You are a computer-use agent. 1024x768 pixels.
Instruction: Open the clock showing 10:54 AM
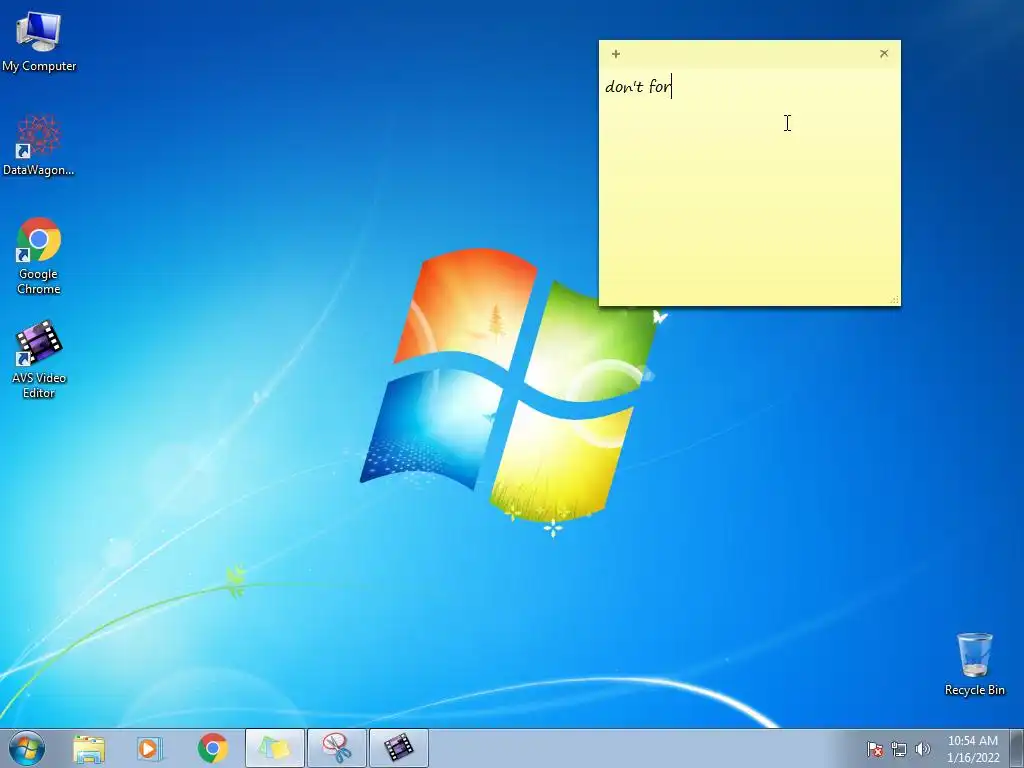pos(973,749)
